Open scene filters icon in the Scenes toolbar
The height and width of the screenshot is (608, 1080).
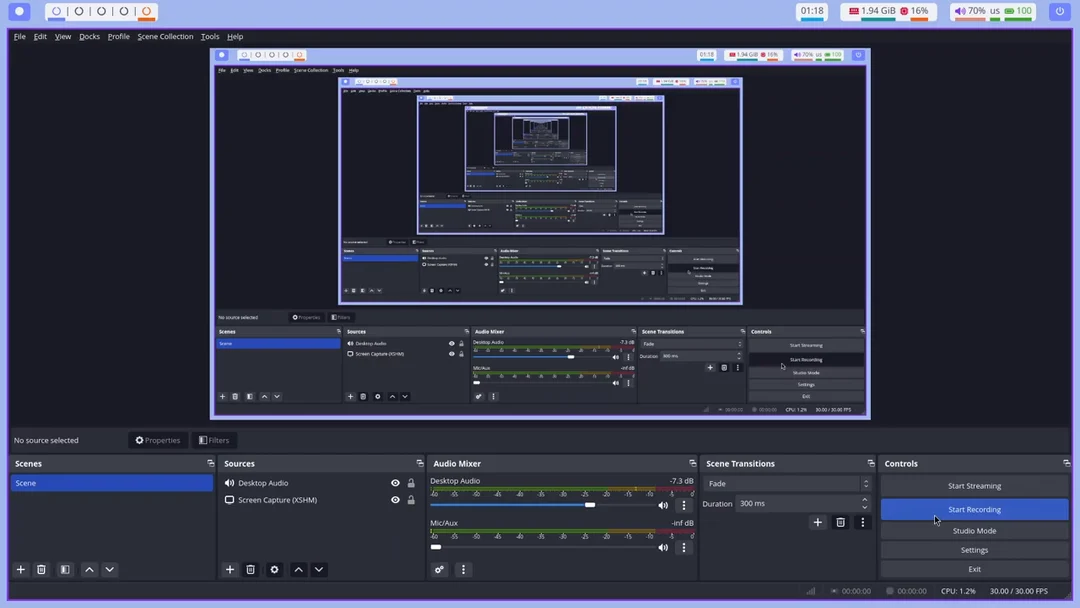coord(65,569)
